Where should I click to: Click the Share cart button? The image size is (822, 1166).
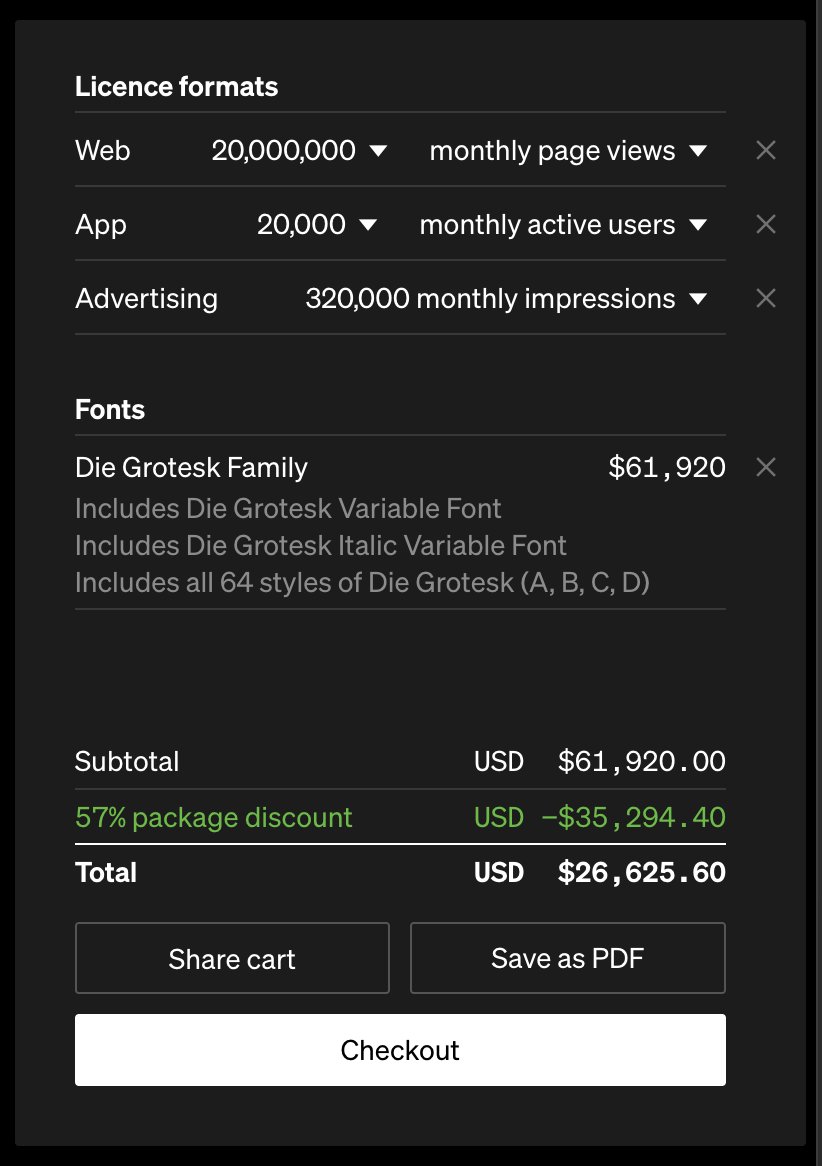(232, 958)
